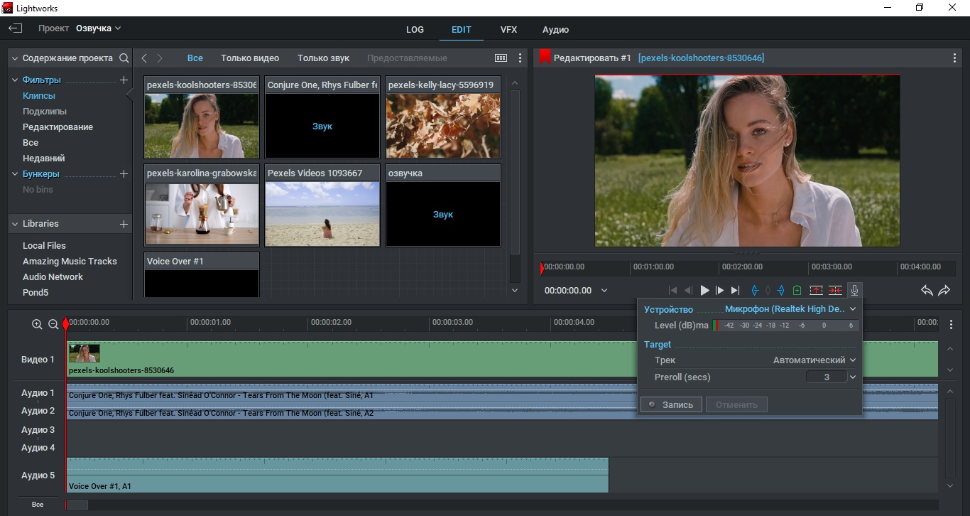Screen dimensions: 970x516
Task: Open Audio Network library
Action: pyautogui.click(x=53, y=277)
